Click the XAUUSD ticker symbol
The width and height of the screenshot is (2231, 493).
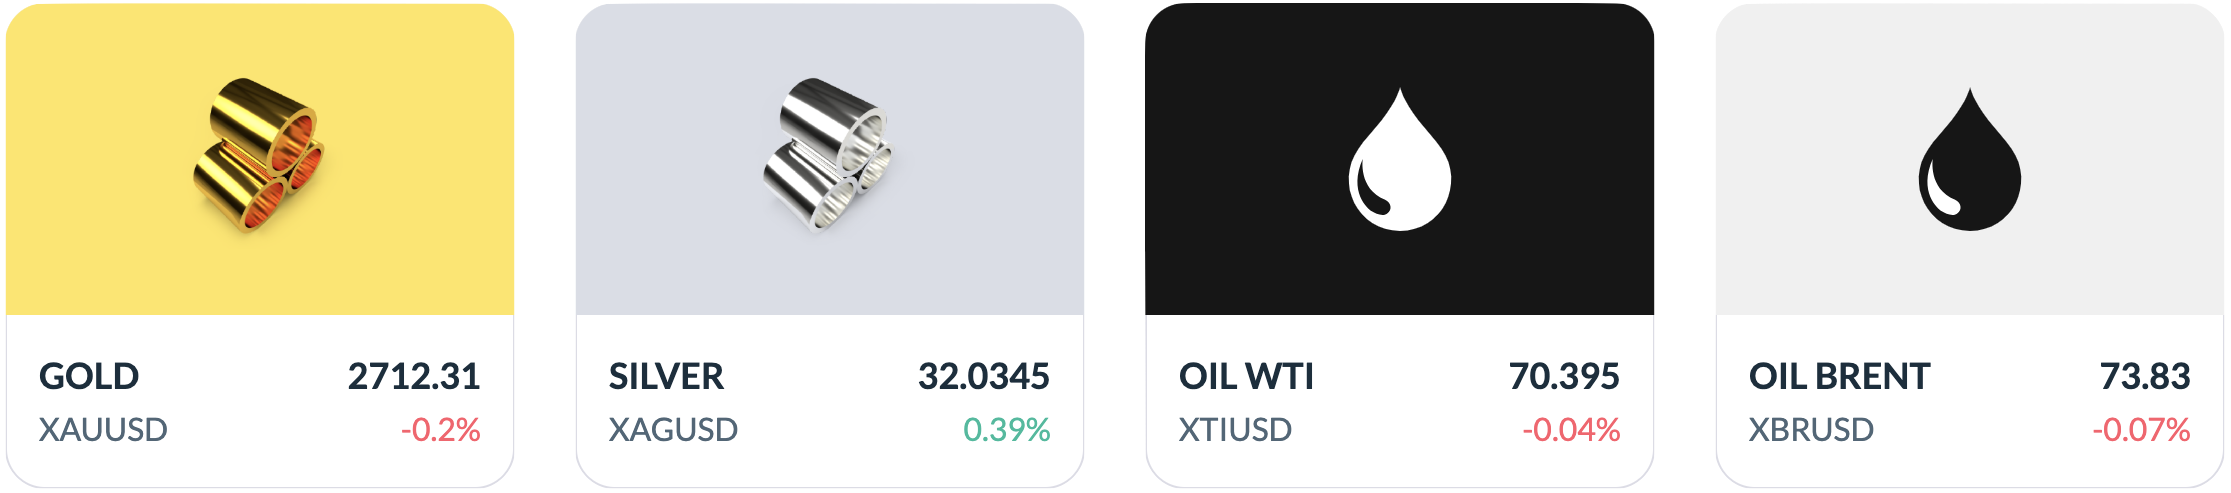[103, 430]
